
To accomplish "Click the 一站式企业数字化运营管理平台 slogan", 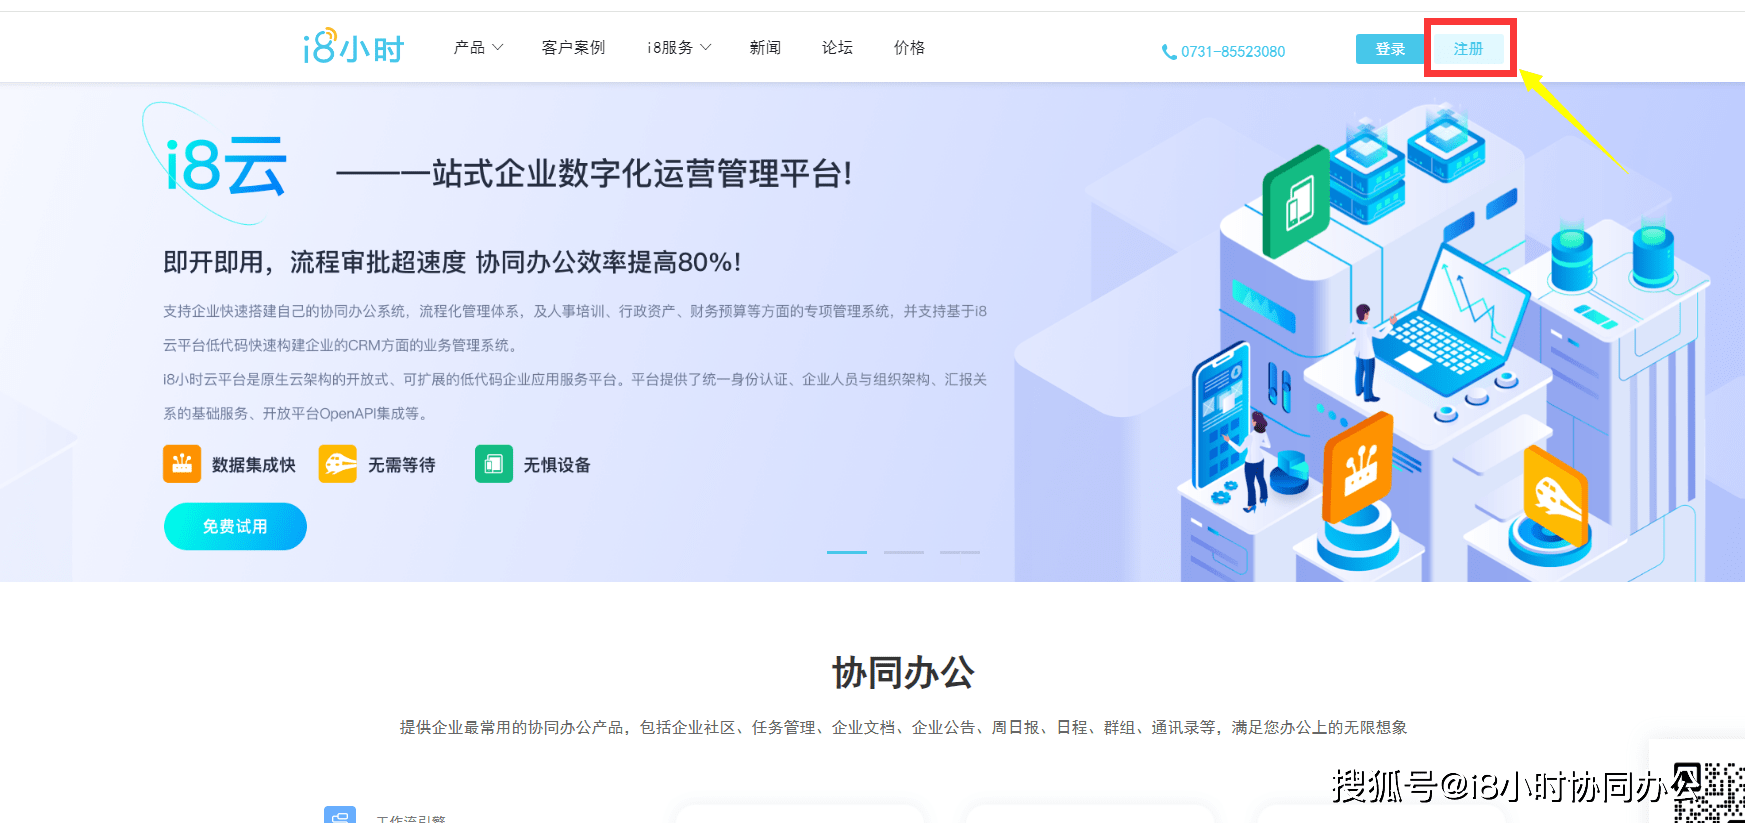I will (x=594, y=173).
